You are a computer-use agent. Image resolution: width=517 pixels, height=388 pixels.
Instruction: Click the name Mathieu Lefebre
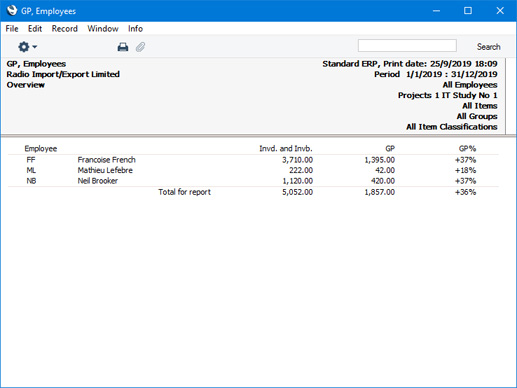[x=105, y=170]
